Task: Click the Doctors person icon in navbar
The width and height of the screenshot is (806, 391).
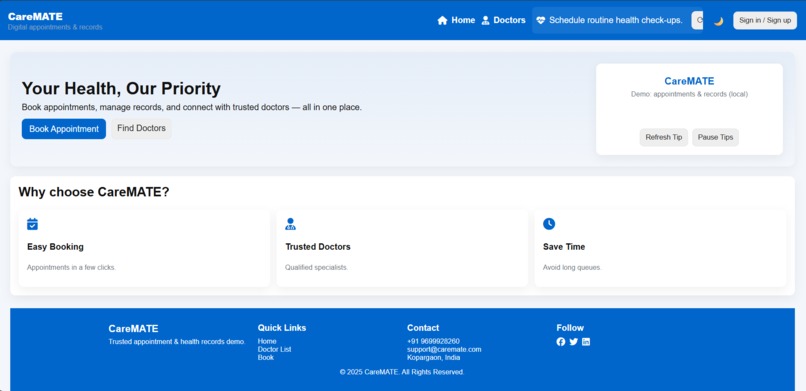Action: [485, 21]
